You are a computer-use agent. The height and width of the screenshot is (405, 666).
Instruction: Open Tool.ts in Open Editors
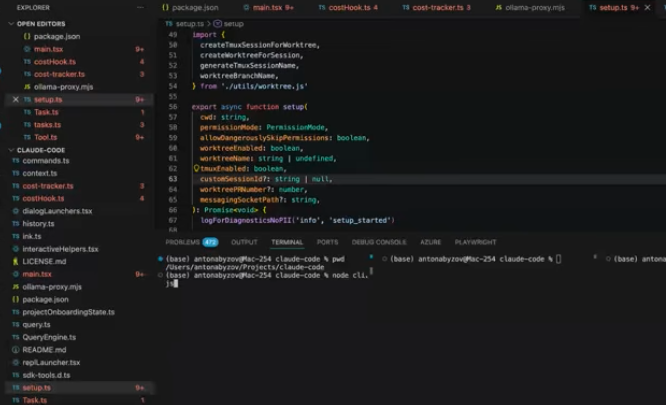pos(45,137)
